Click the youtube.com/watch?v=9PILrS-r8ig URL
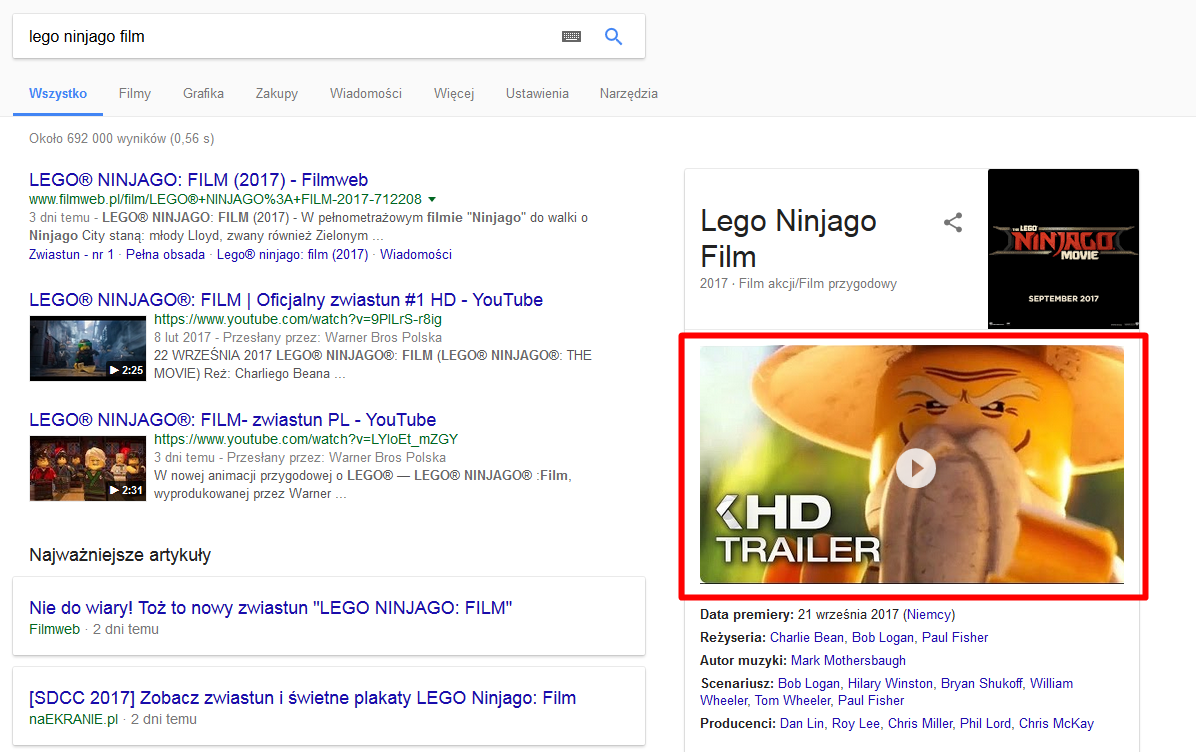The width and height of the screenshot is (1196, 752). pyautogui.click(x=298, y=319)
